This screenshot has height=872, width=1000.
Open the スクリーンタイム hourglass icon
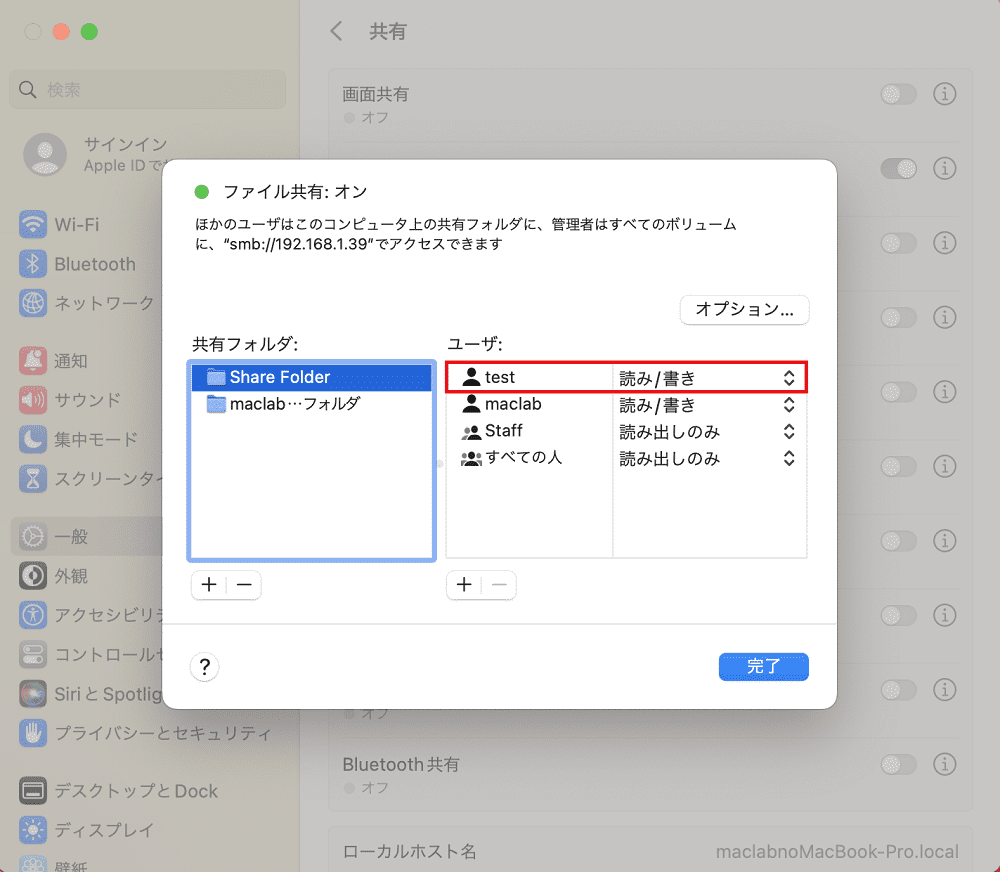pos(33,478)
